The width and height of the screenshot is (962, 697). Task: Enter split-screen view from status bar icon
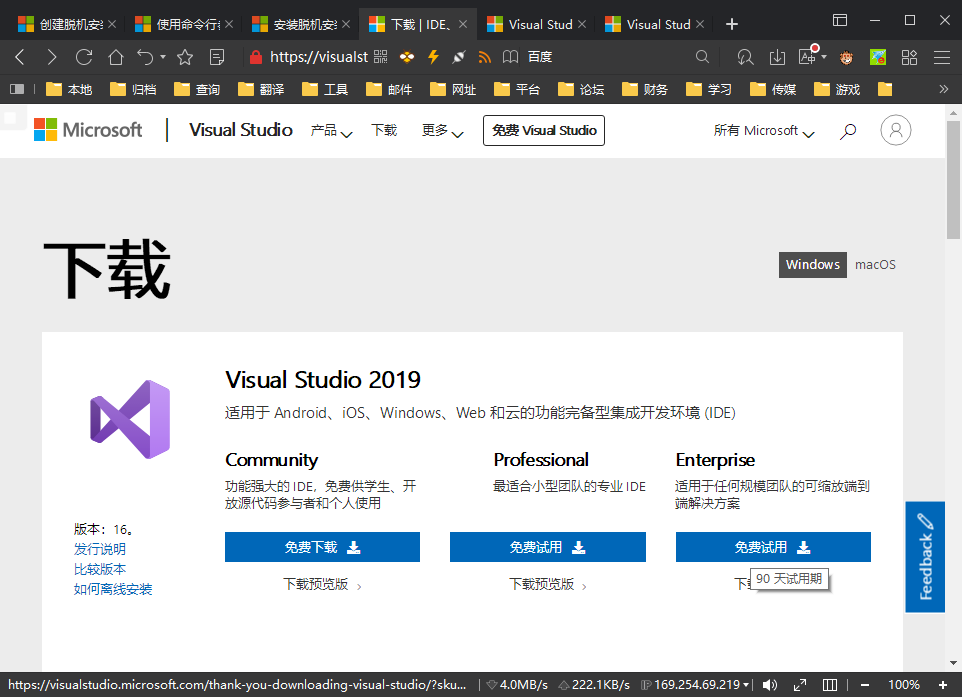829,684
